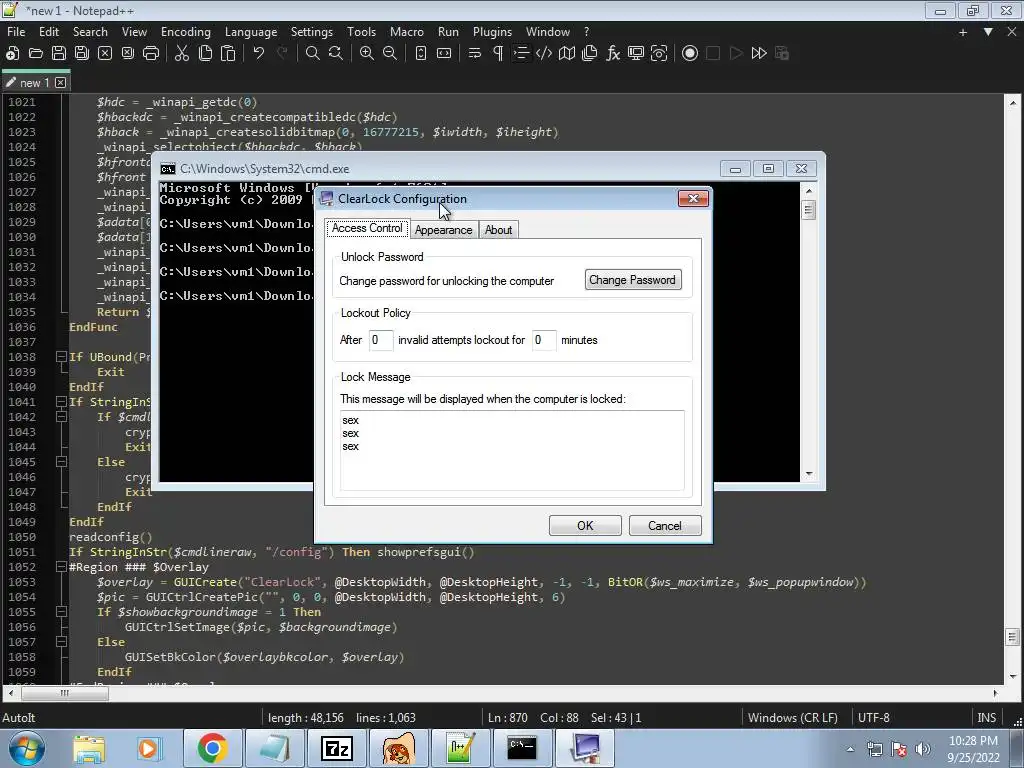The height and width of the screenshot is (768, 1024).
Task: Toggle Show All Characters pilcrow icon
Action: pyautogui.click(x=498, y=54)
